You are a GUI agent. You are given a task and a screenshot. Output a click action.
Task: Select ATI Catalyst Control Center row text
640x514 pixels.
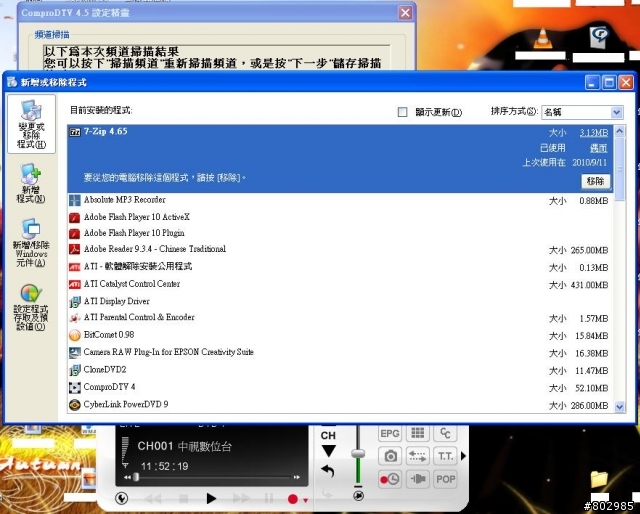[132, 284]
